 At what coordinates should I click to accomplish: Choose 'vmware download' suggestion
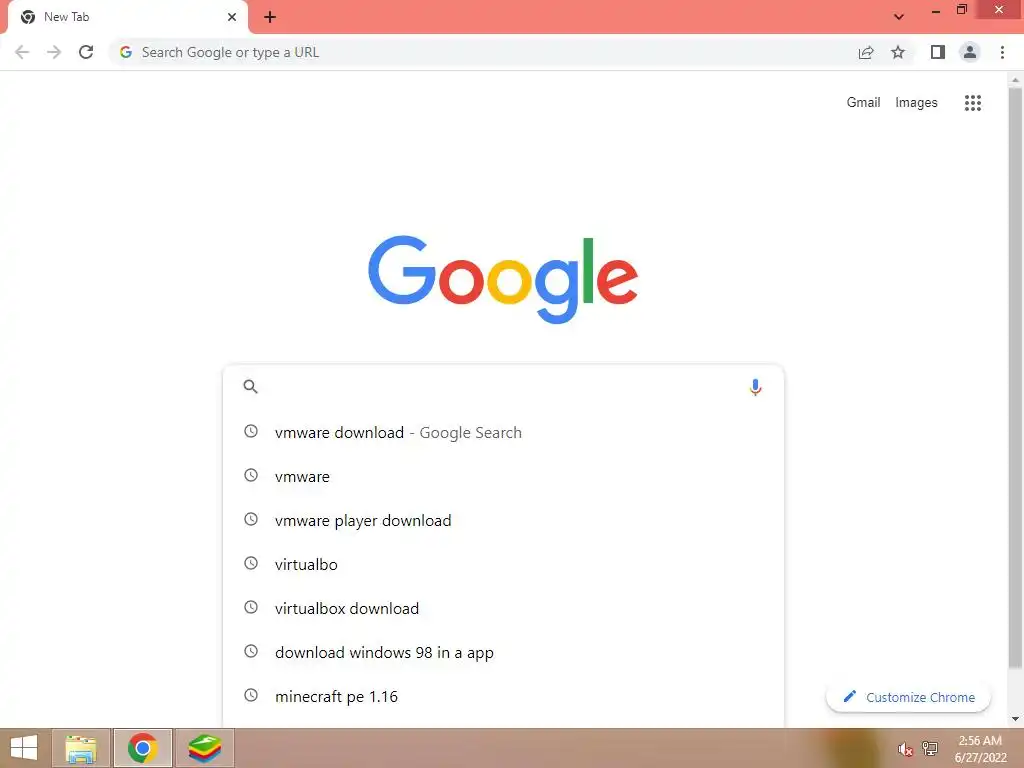click(503, 432)
